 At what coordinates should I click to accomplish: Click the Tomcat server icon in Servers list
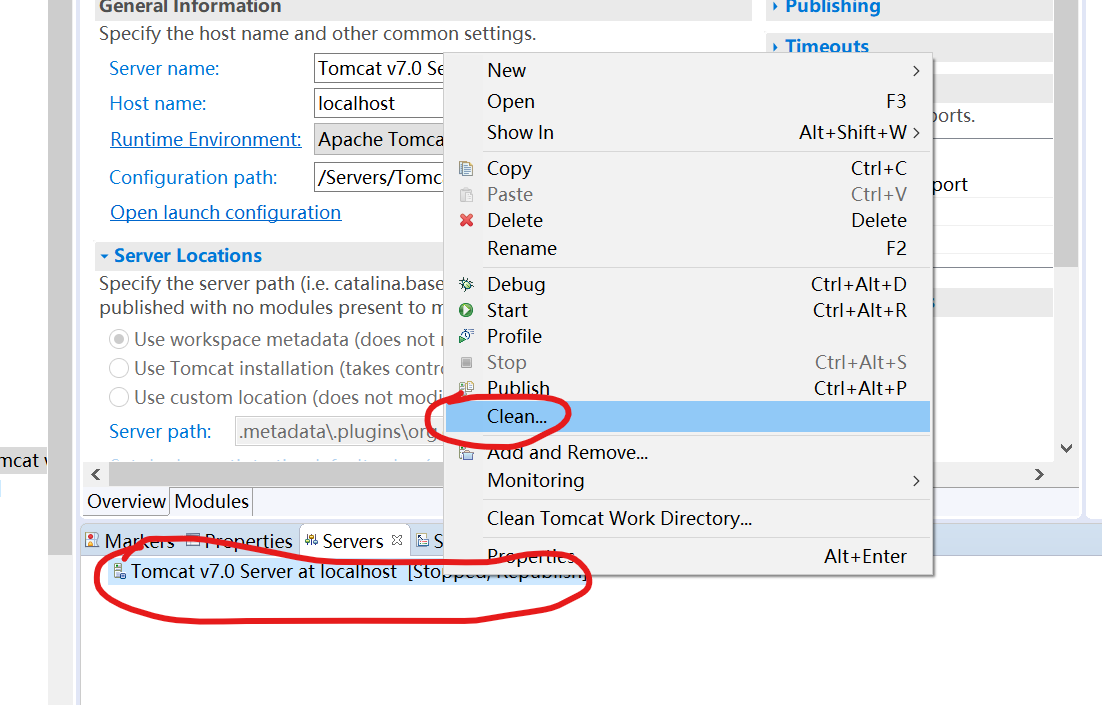click(x=119, y=571)
